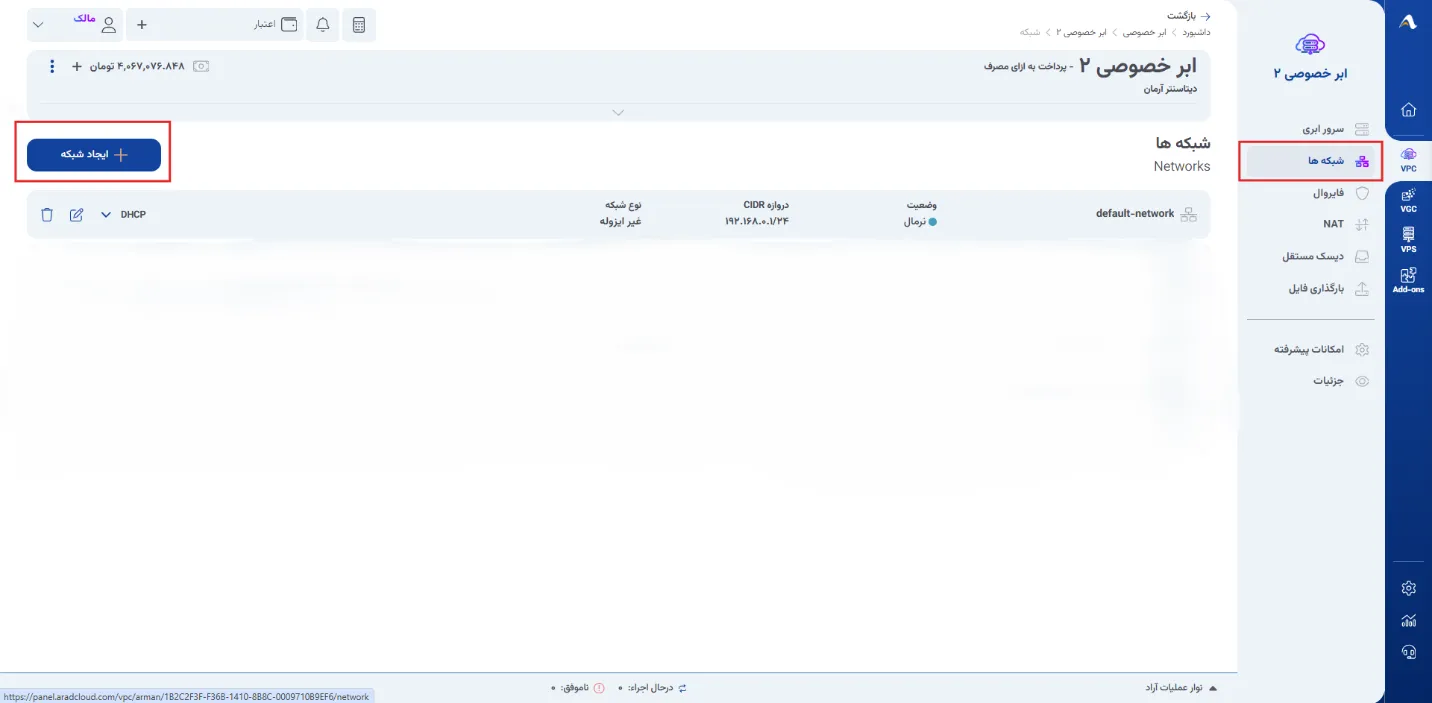This screenshot has height=703, width=1432.
Task: Go back with the بازگشت link
Action: coord(1190,16)
